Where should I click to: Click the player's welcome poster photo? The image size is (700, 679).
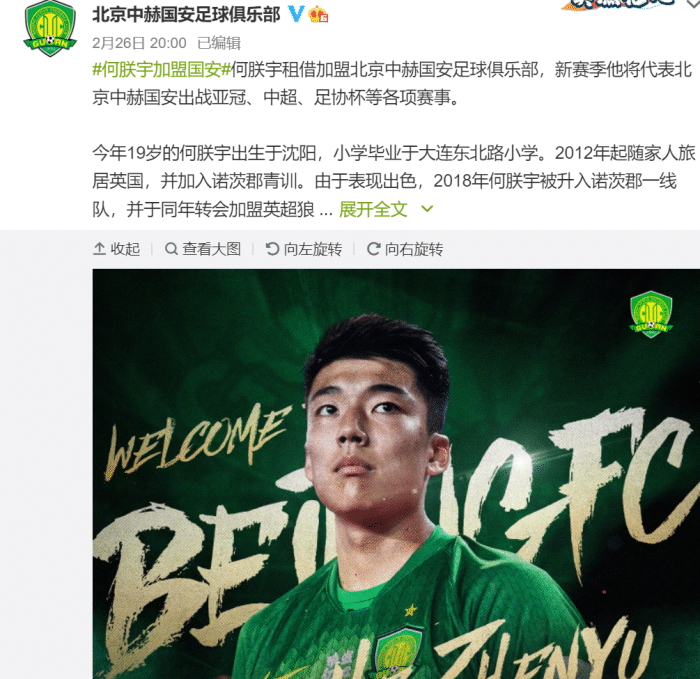396,474
